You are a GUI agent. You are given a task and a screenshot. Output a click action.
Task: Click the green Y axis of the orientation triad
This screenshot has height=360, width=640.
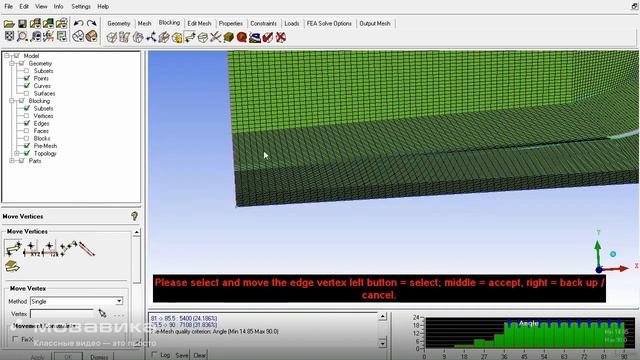click(598, 253)
